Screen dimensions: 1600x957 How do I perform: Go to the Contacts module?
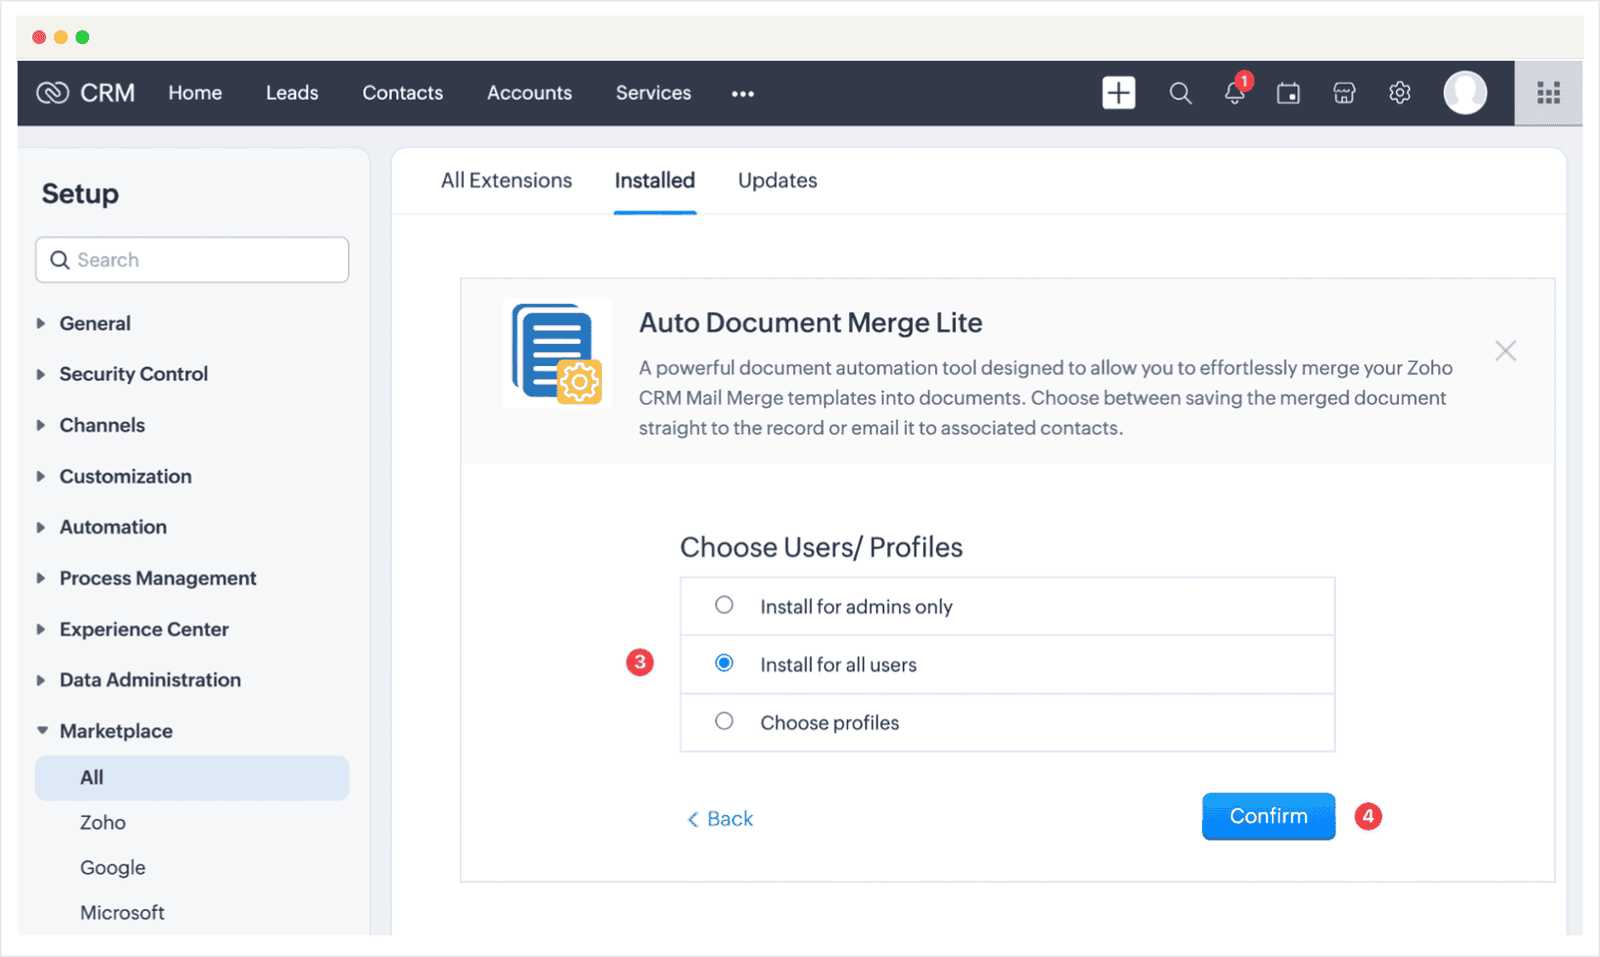pos(403,93)
